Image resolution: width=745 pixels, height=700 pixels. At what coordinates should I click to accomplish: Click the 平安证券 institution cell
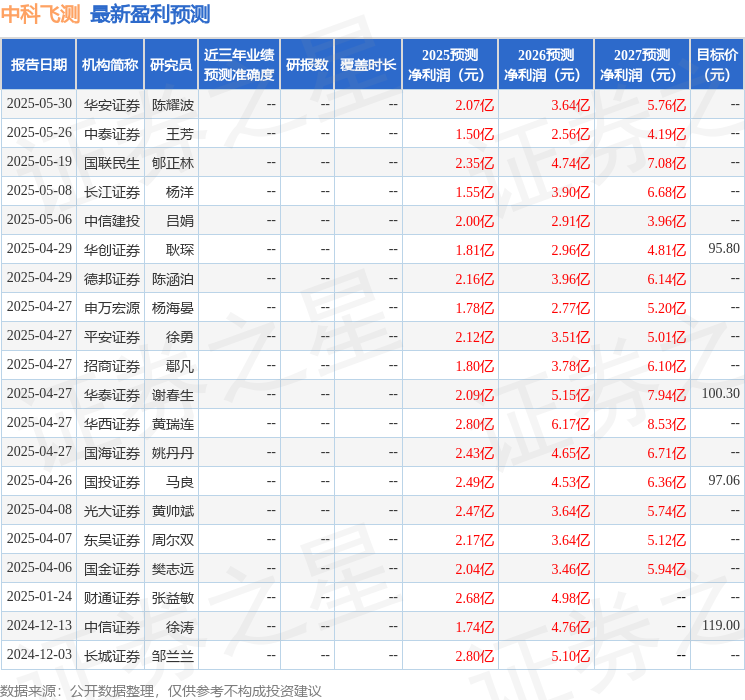coord(112,337)
